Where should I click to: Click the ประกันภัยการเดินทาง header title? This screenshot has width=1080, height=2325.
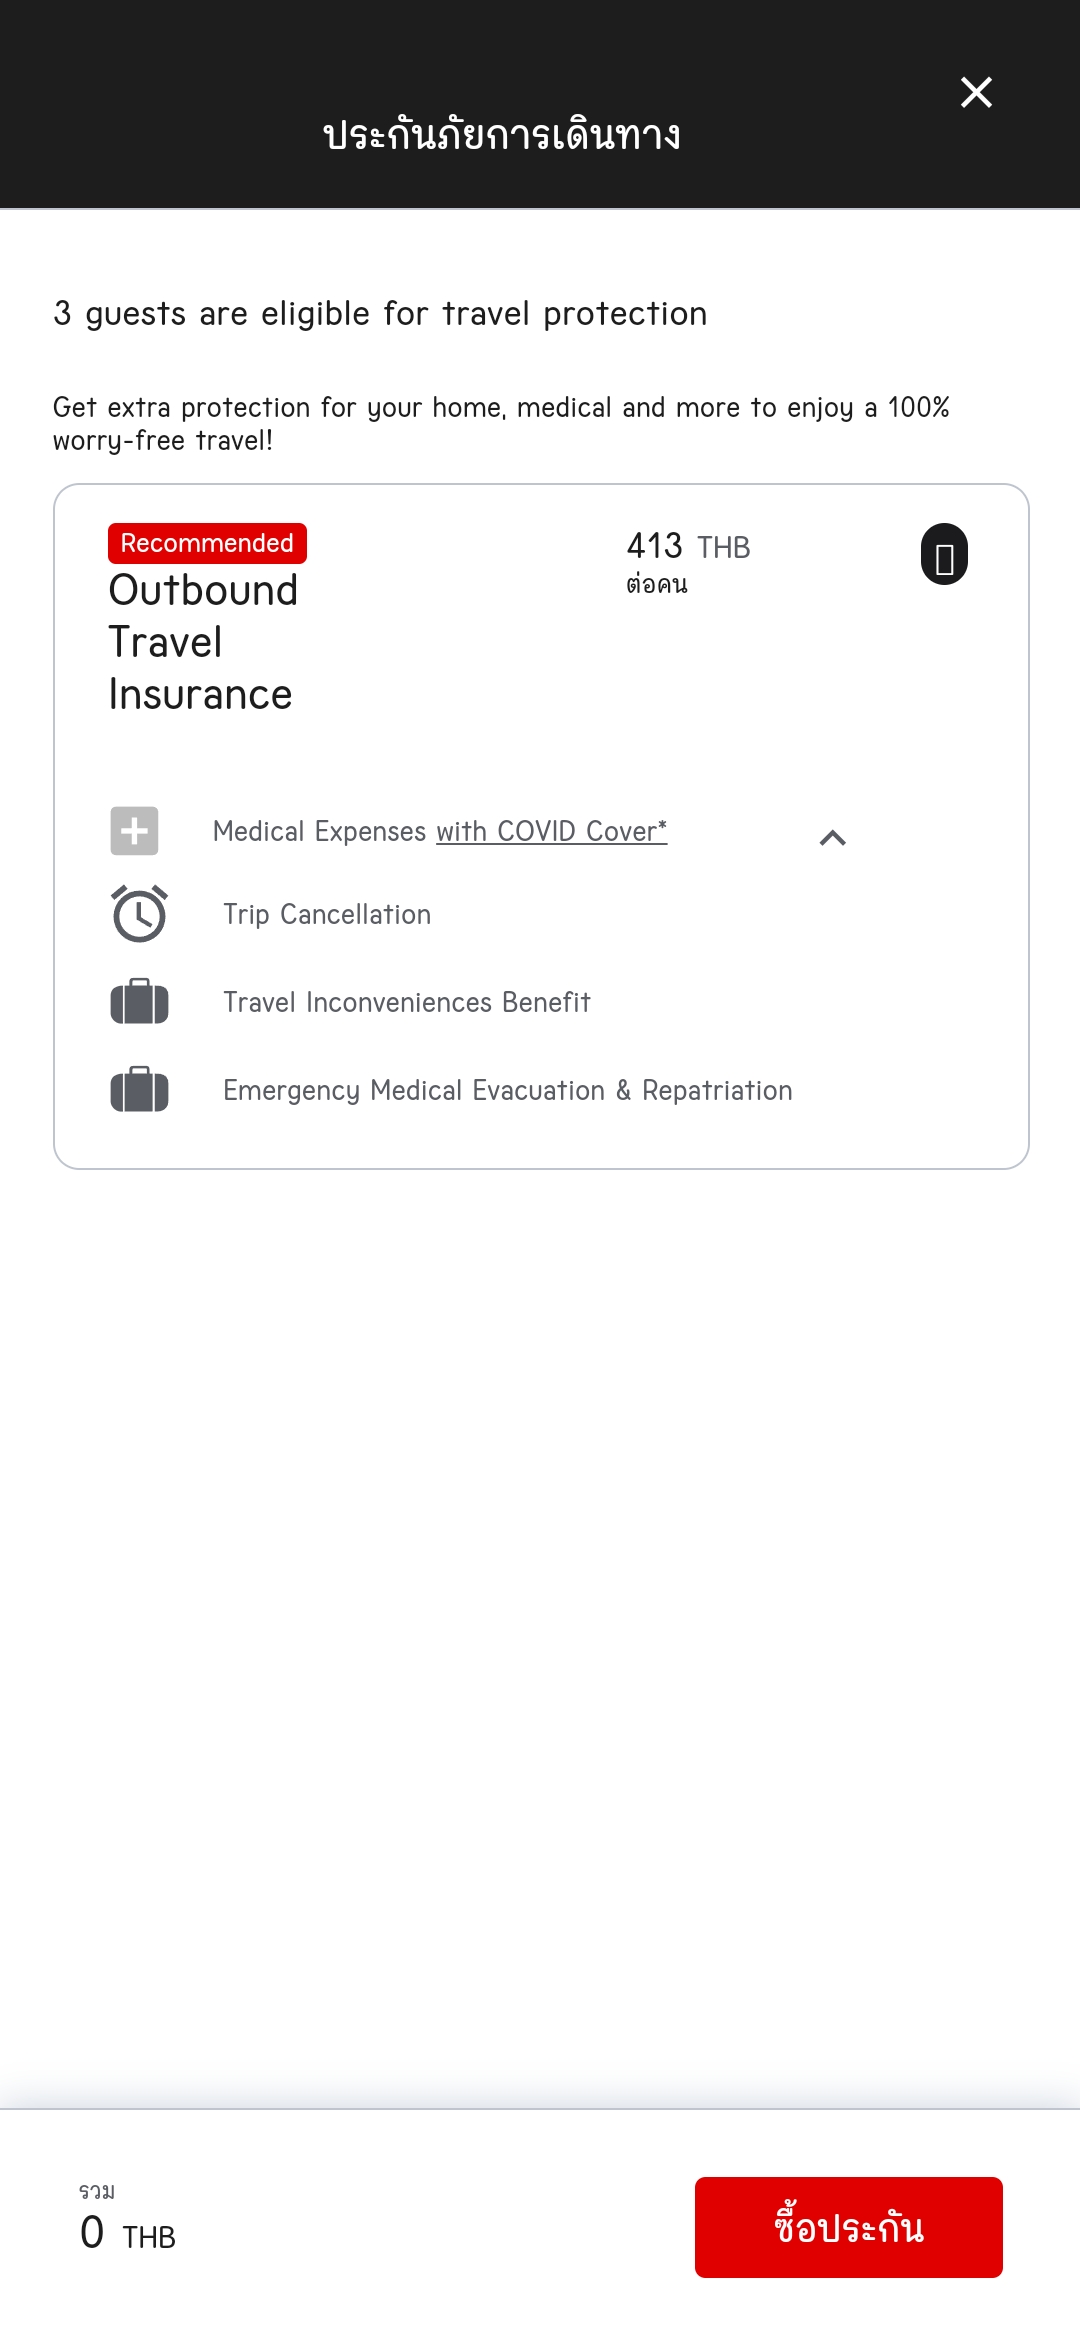click(x=502, y=134)
